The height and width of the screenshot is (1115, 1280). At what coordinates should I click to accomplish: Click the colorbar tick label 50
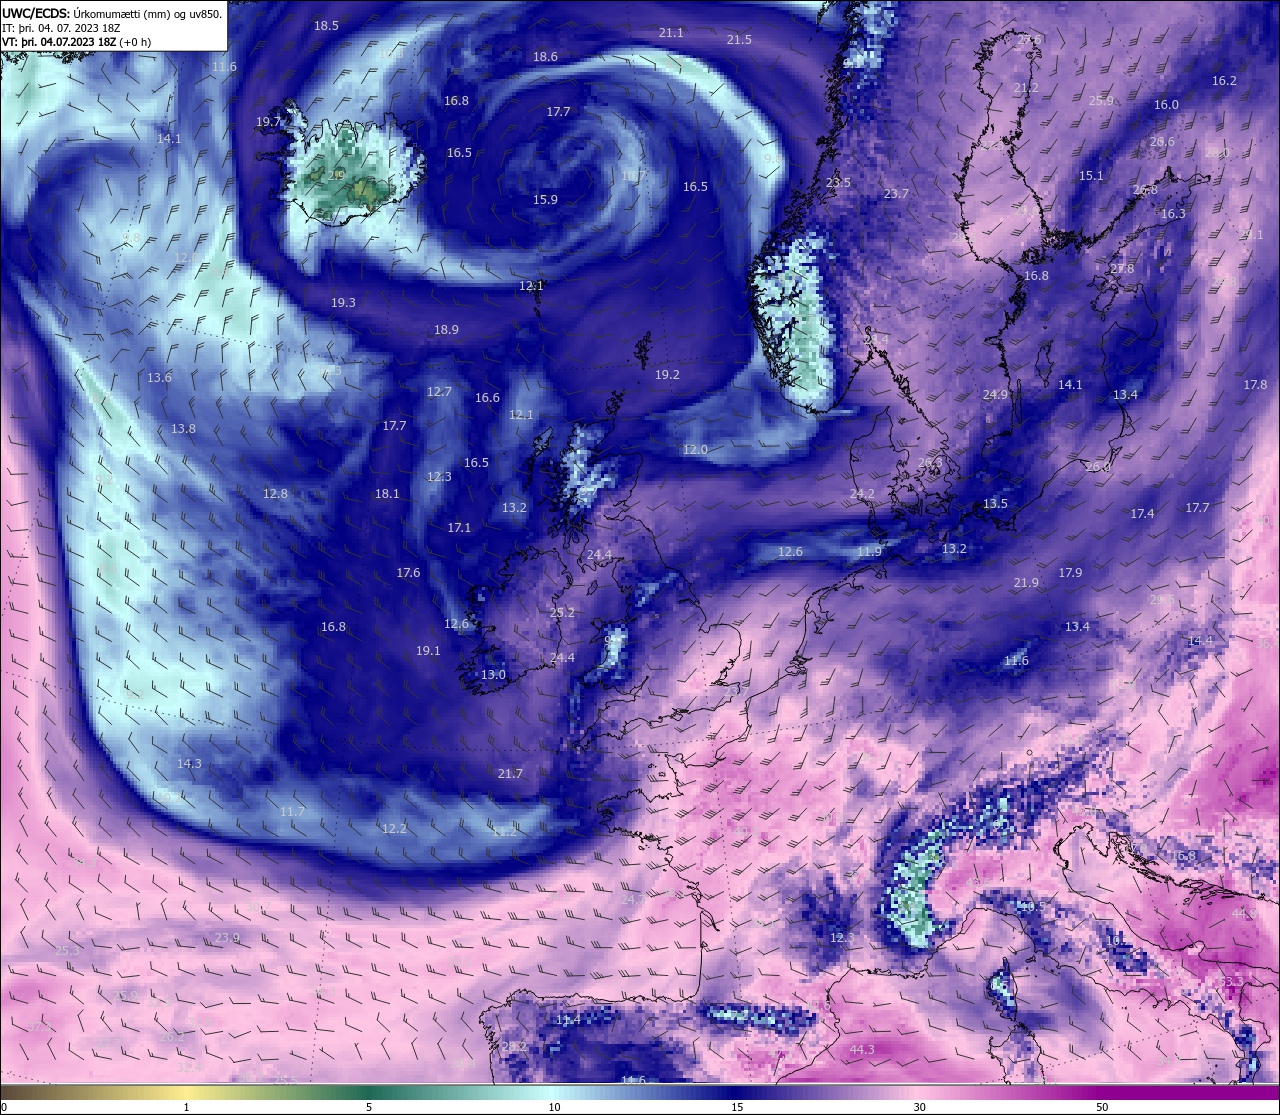[x=1102, y=1107]
